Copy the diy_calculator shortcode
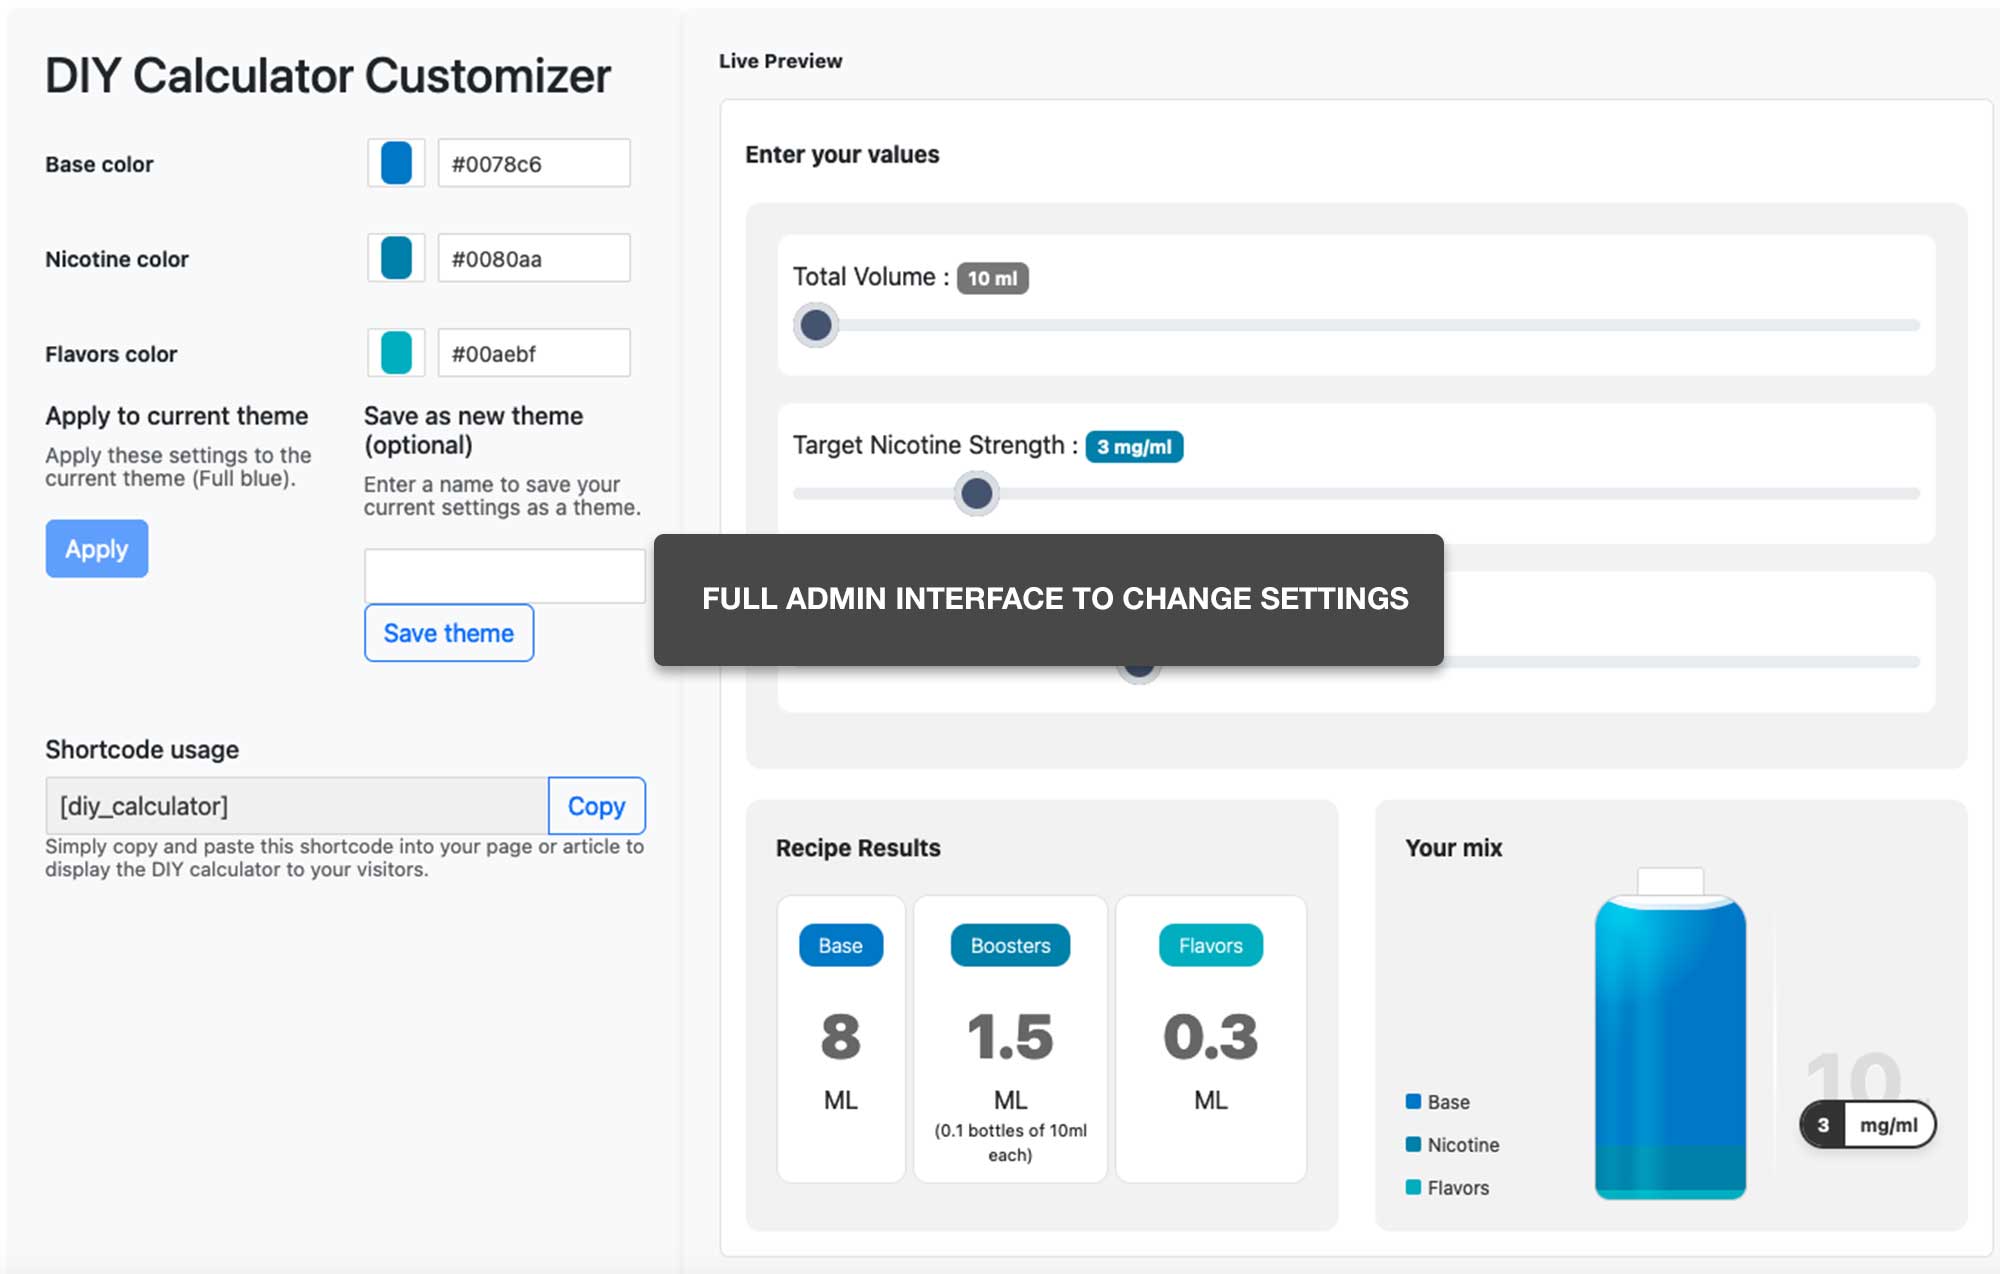 click(596, 806)
